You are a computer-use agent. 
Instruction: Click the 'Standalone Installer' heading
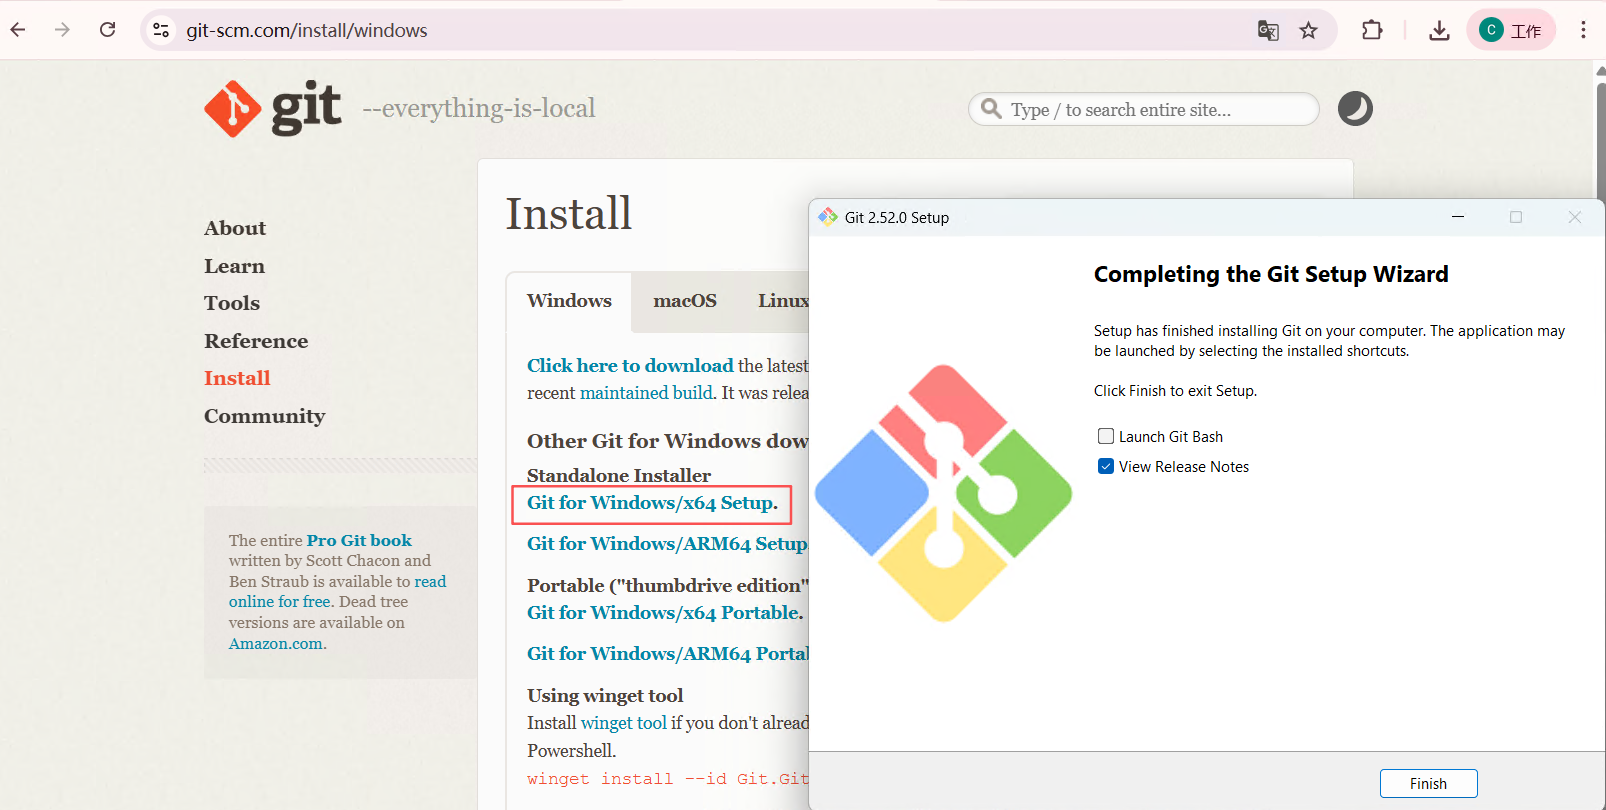[x=619, y=476]
